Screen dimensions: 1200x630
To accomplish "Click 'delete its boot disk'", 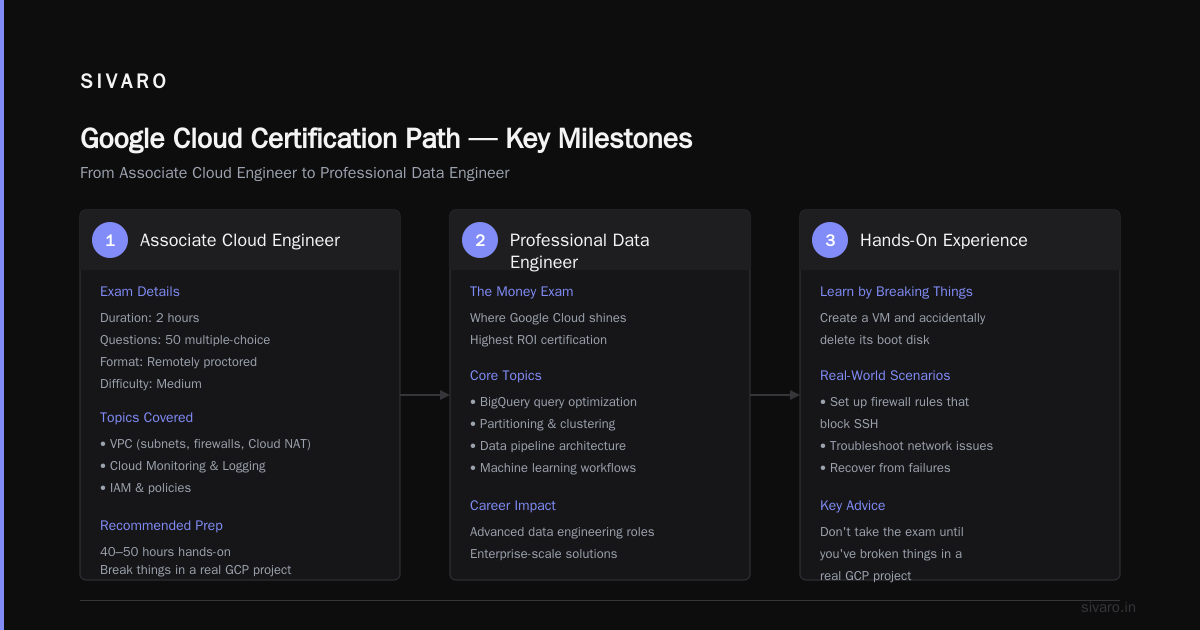I will [877, 340].
